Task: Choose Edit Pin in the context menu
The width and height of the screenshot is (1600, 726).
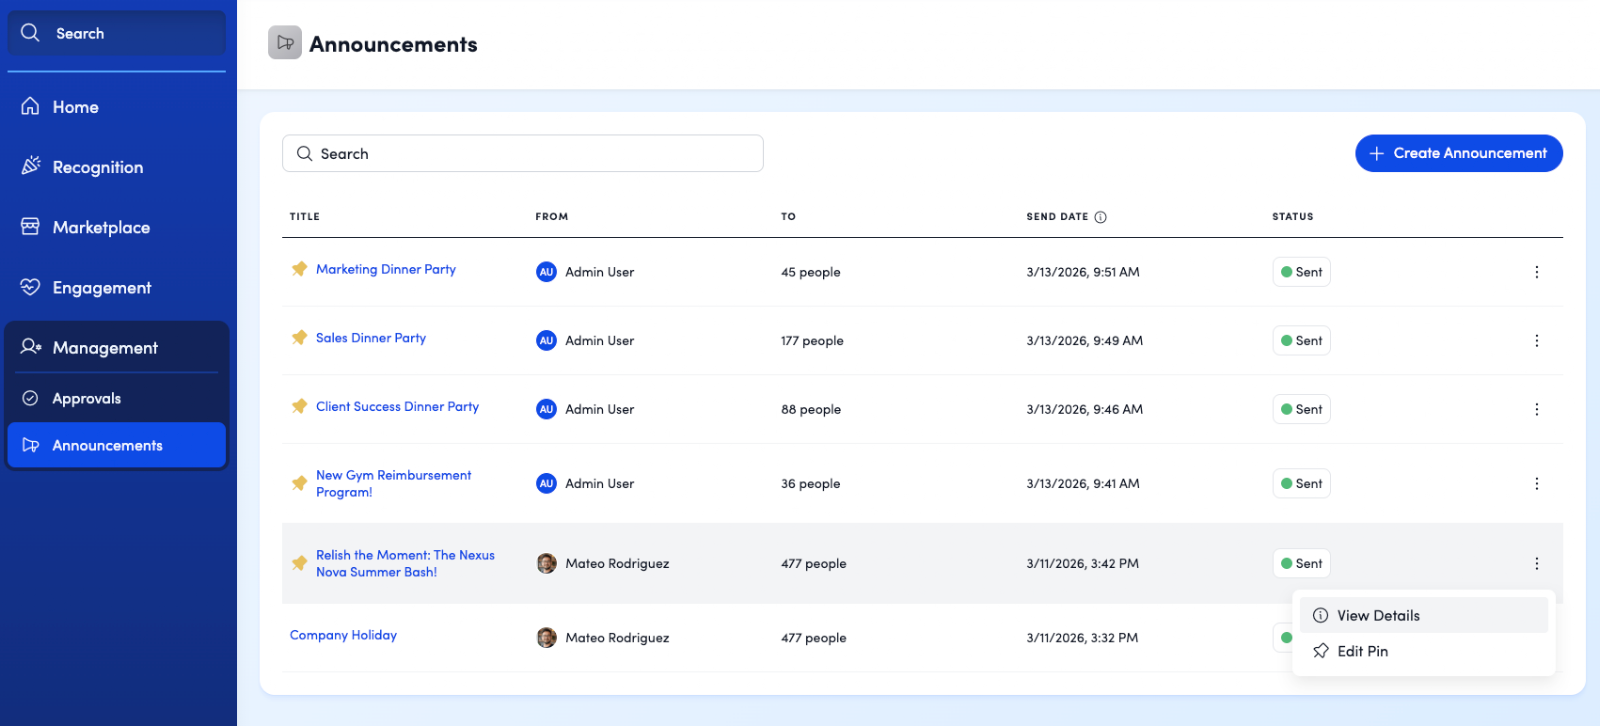Action: [1362, 651]
